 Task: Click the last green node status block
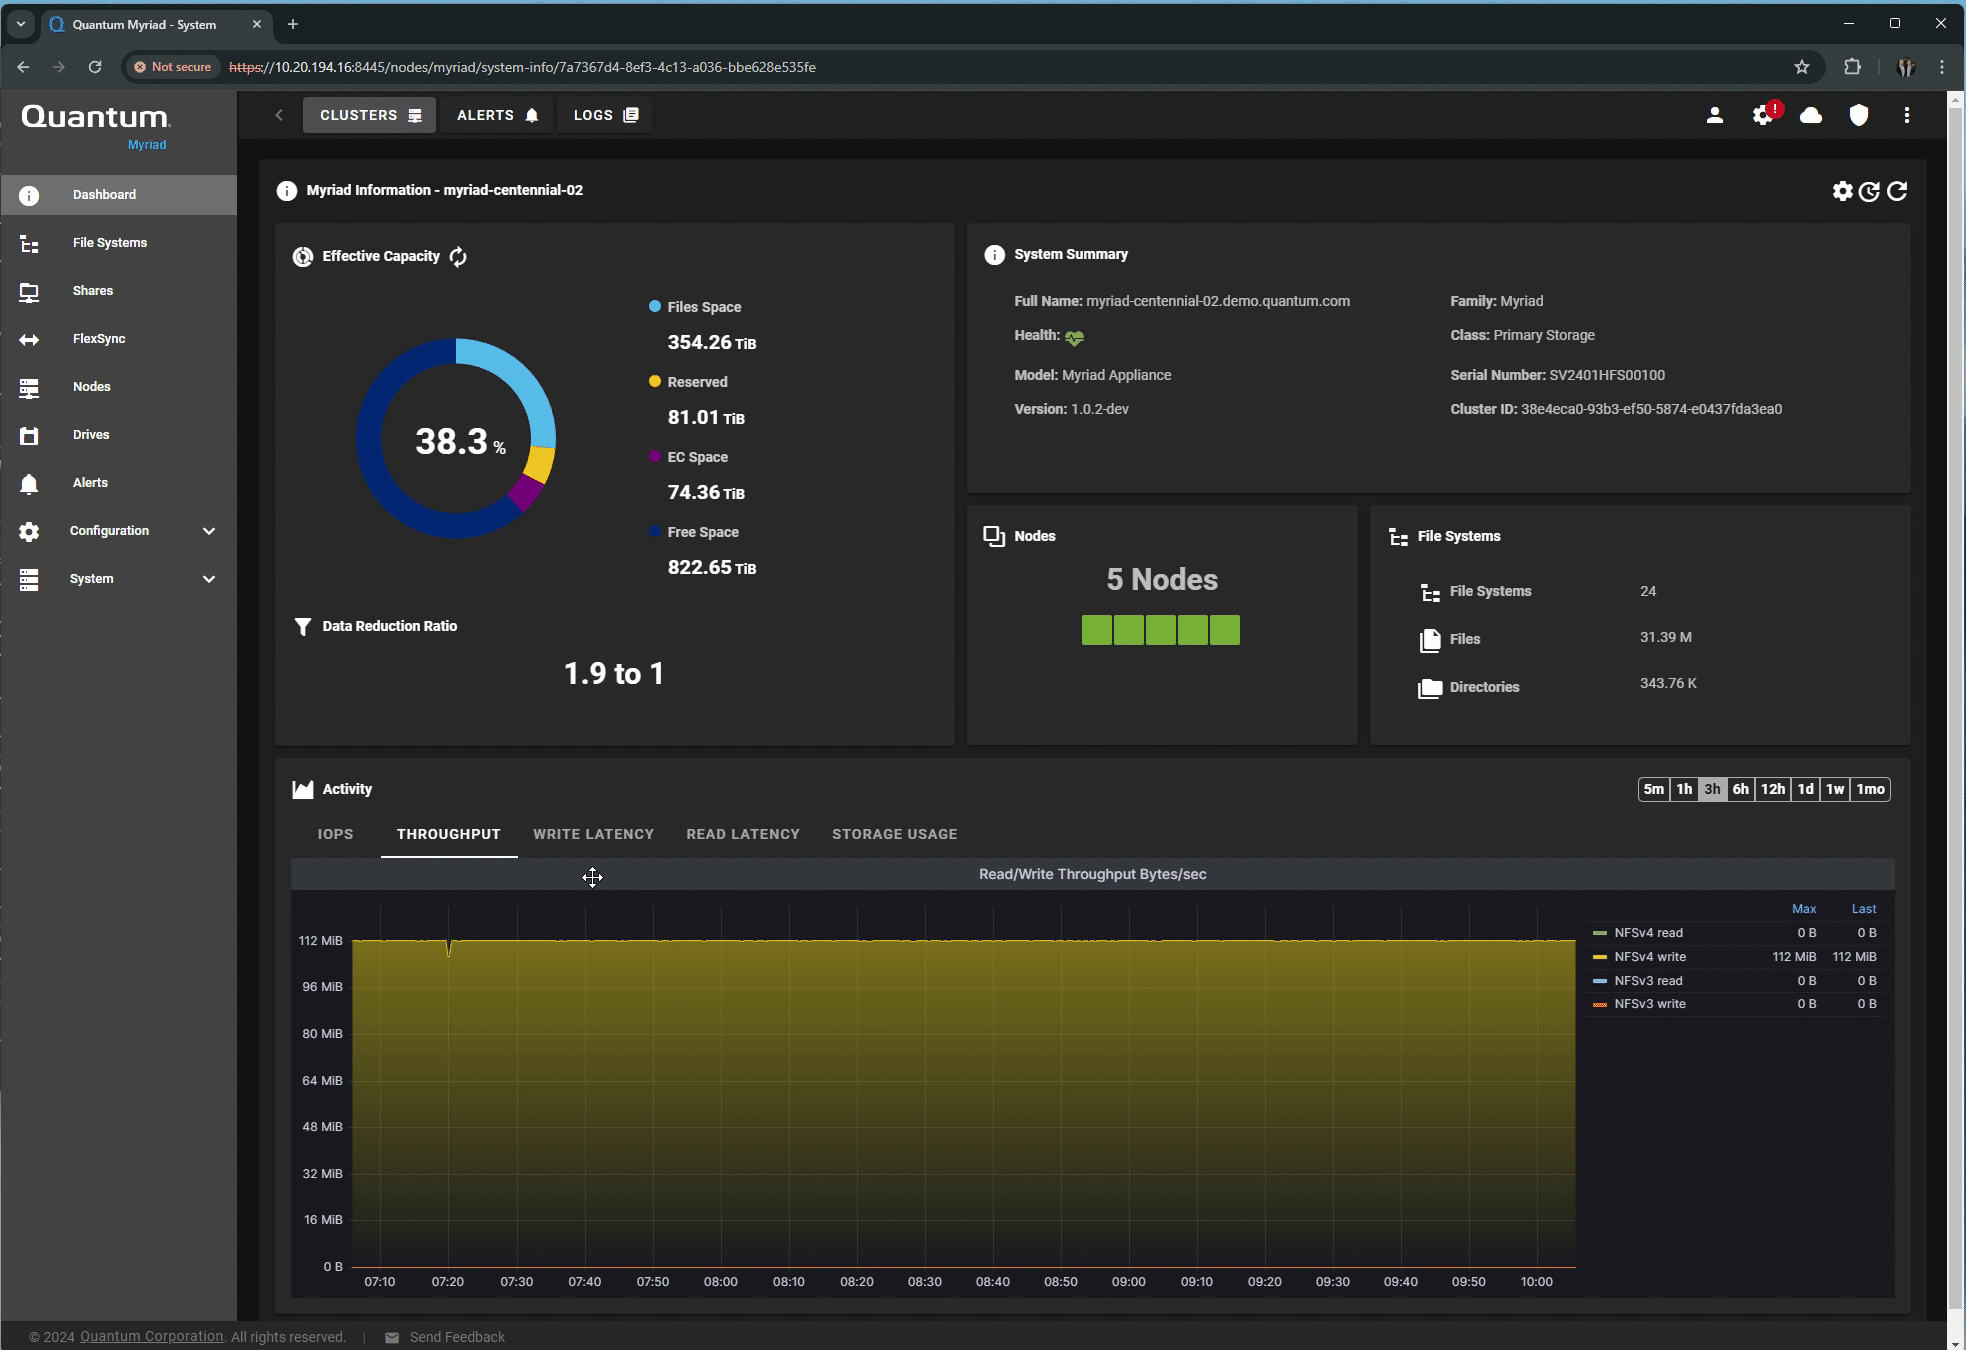pos(1225,631)
